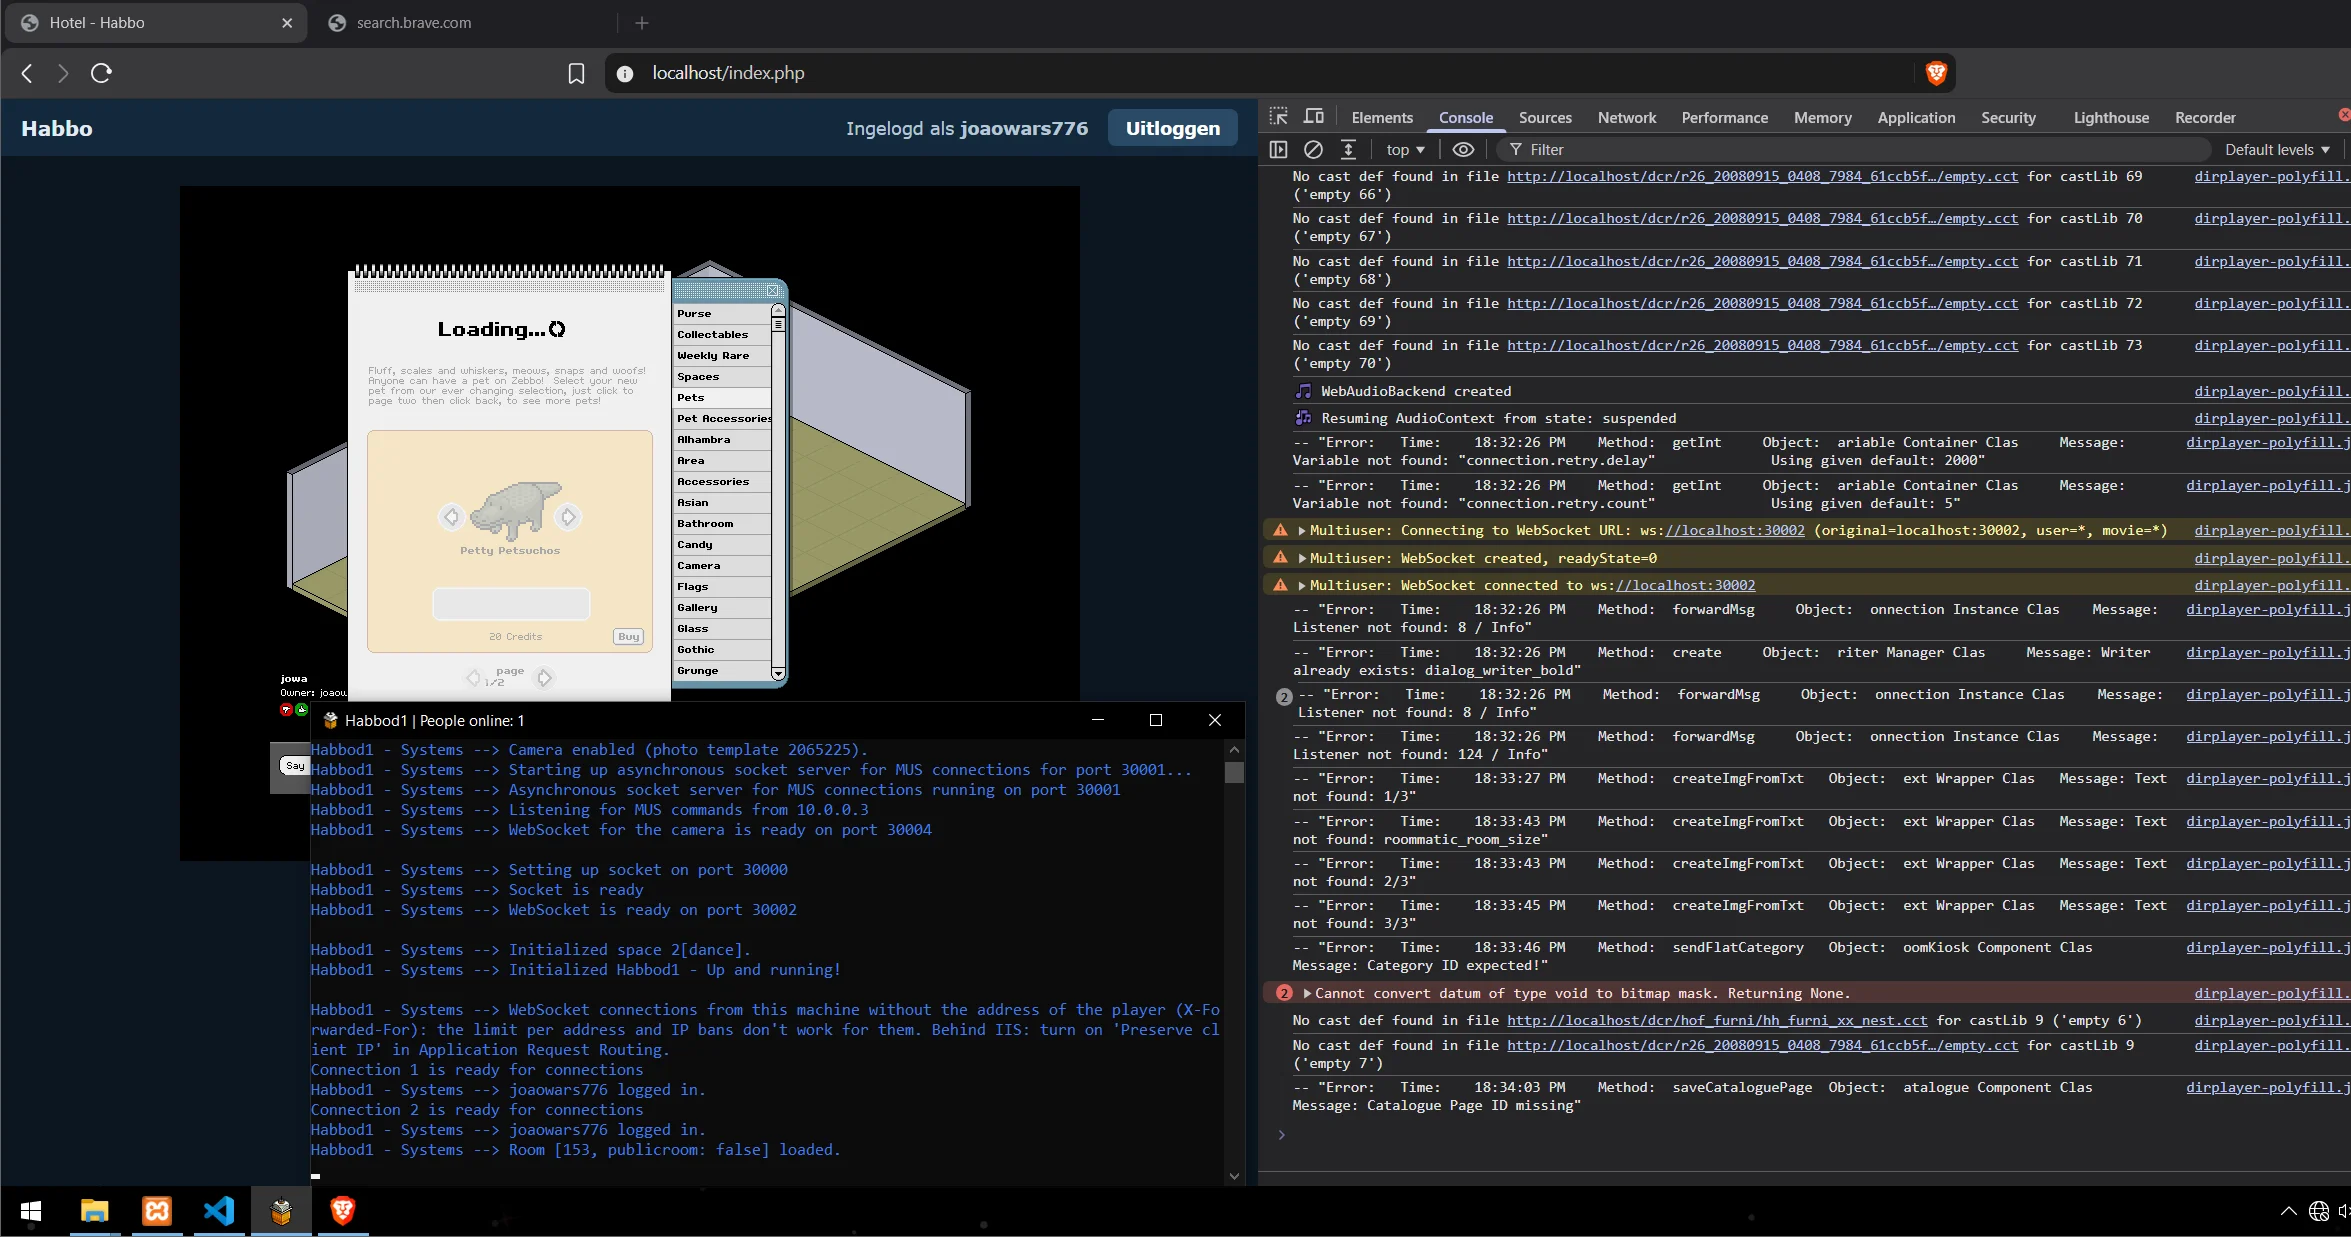The width and height of the screenshot is (2351, 1237).
Task: Open Brave Shields lion icon
Action: 1936,73
